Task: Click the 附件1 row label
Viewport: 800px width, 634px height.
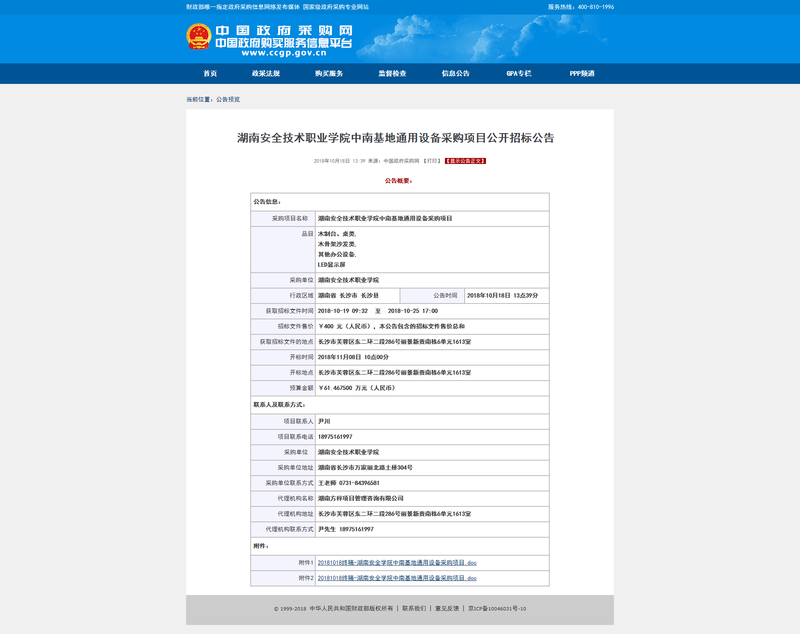Action: coord(306,563)
